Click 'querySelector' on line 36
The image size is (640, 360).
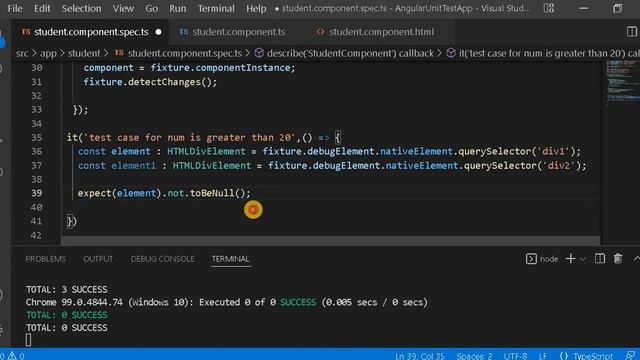coord(494,151)
